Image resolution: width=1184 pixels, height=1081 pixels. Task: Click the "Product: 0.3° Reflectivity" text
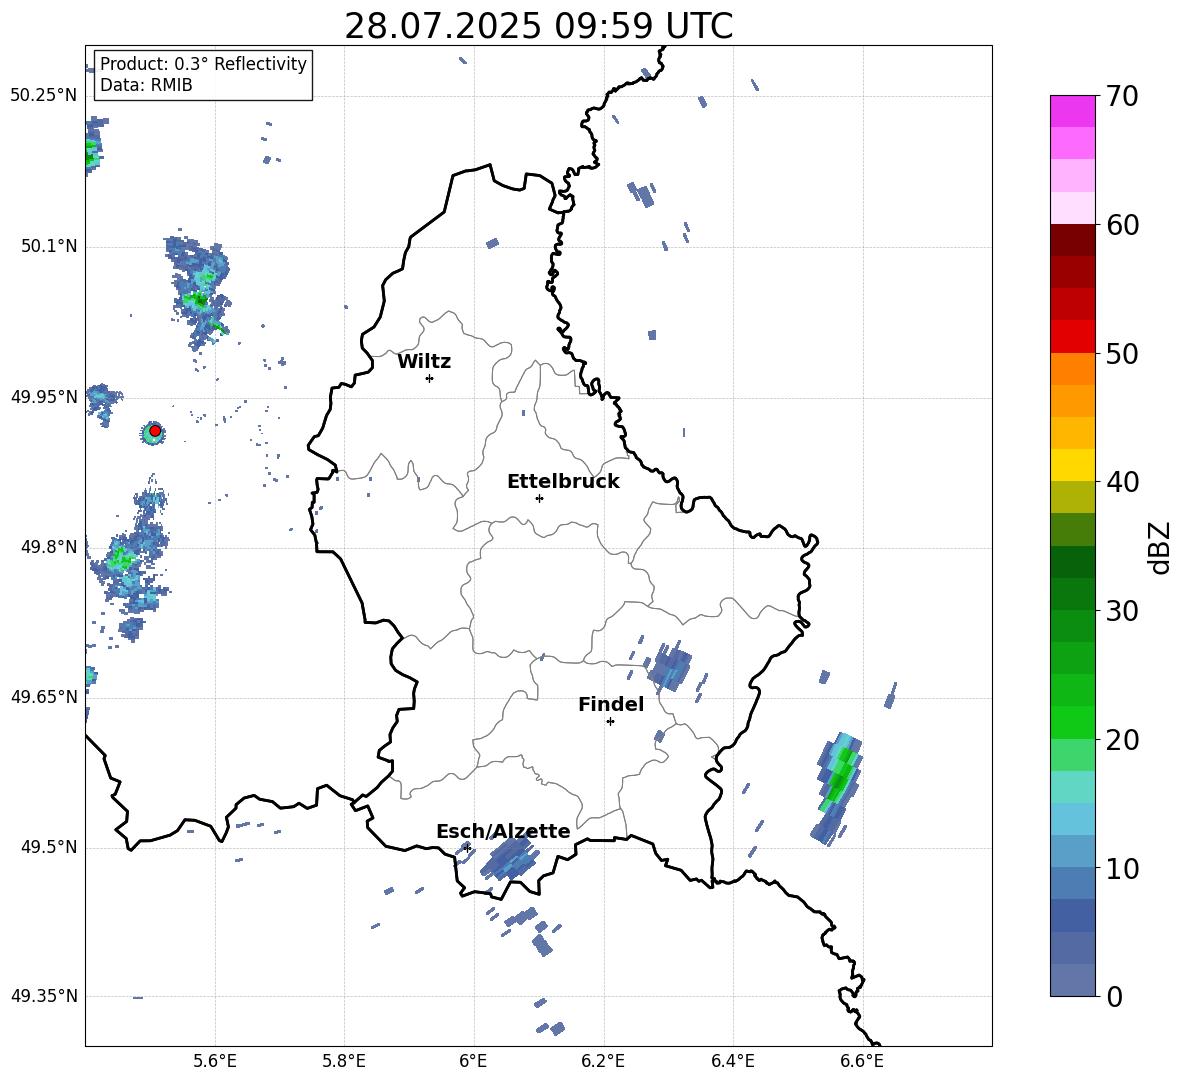click(203, 64)
